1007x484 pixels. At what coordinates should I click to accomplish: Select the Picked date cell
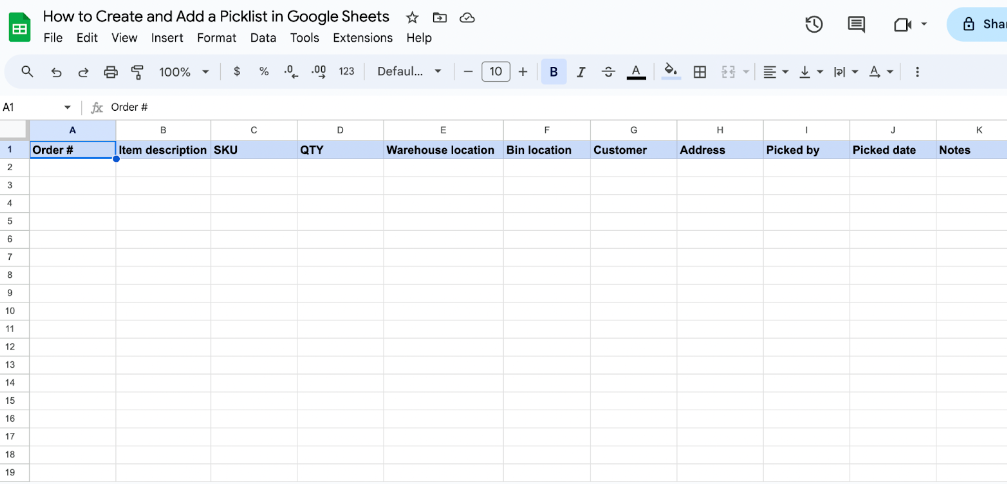coord(893,150)
